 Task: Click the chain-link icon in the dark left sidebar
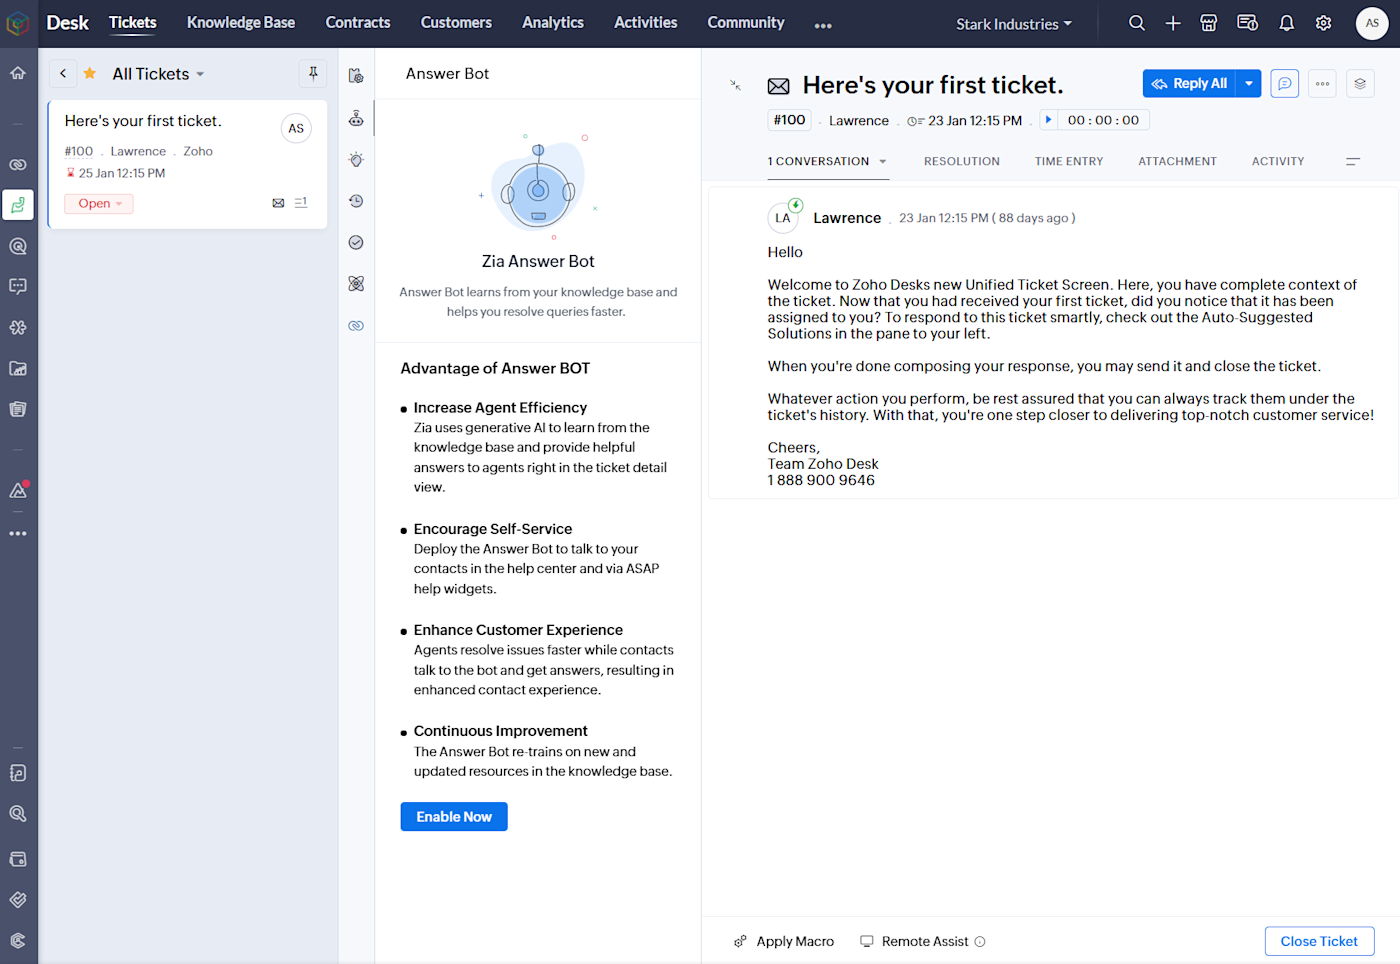18,164
